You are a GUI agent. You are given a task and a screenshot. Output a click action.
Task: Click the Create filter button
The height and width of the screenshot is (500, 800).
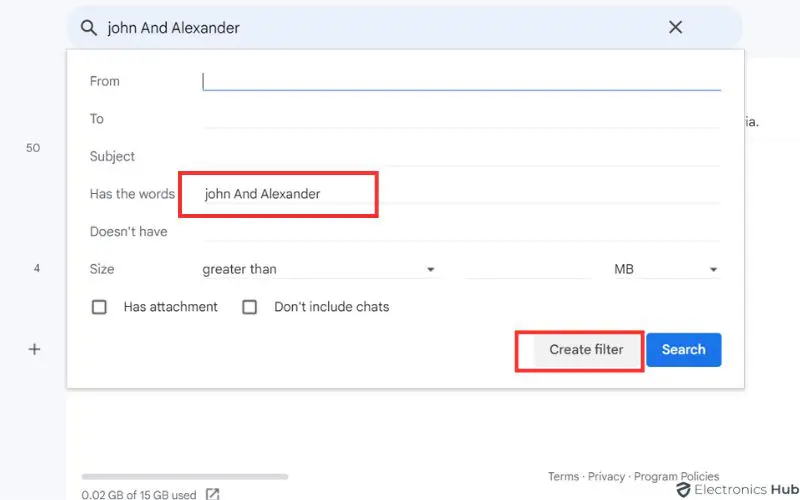point(585,350)
